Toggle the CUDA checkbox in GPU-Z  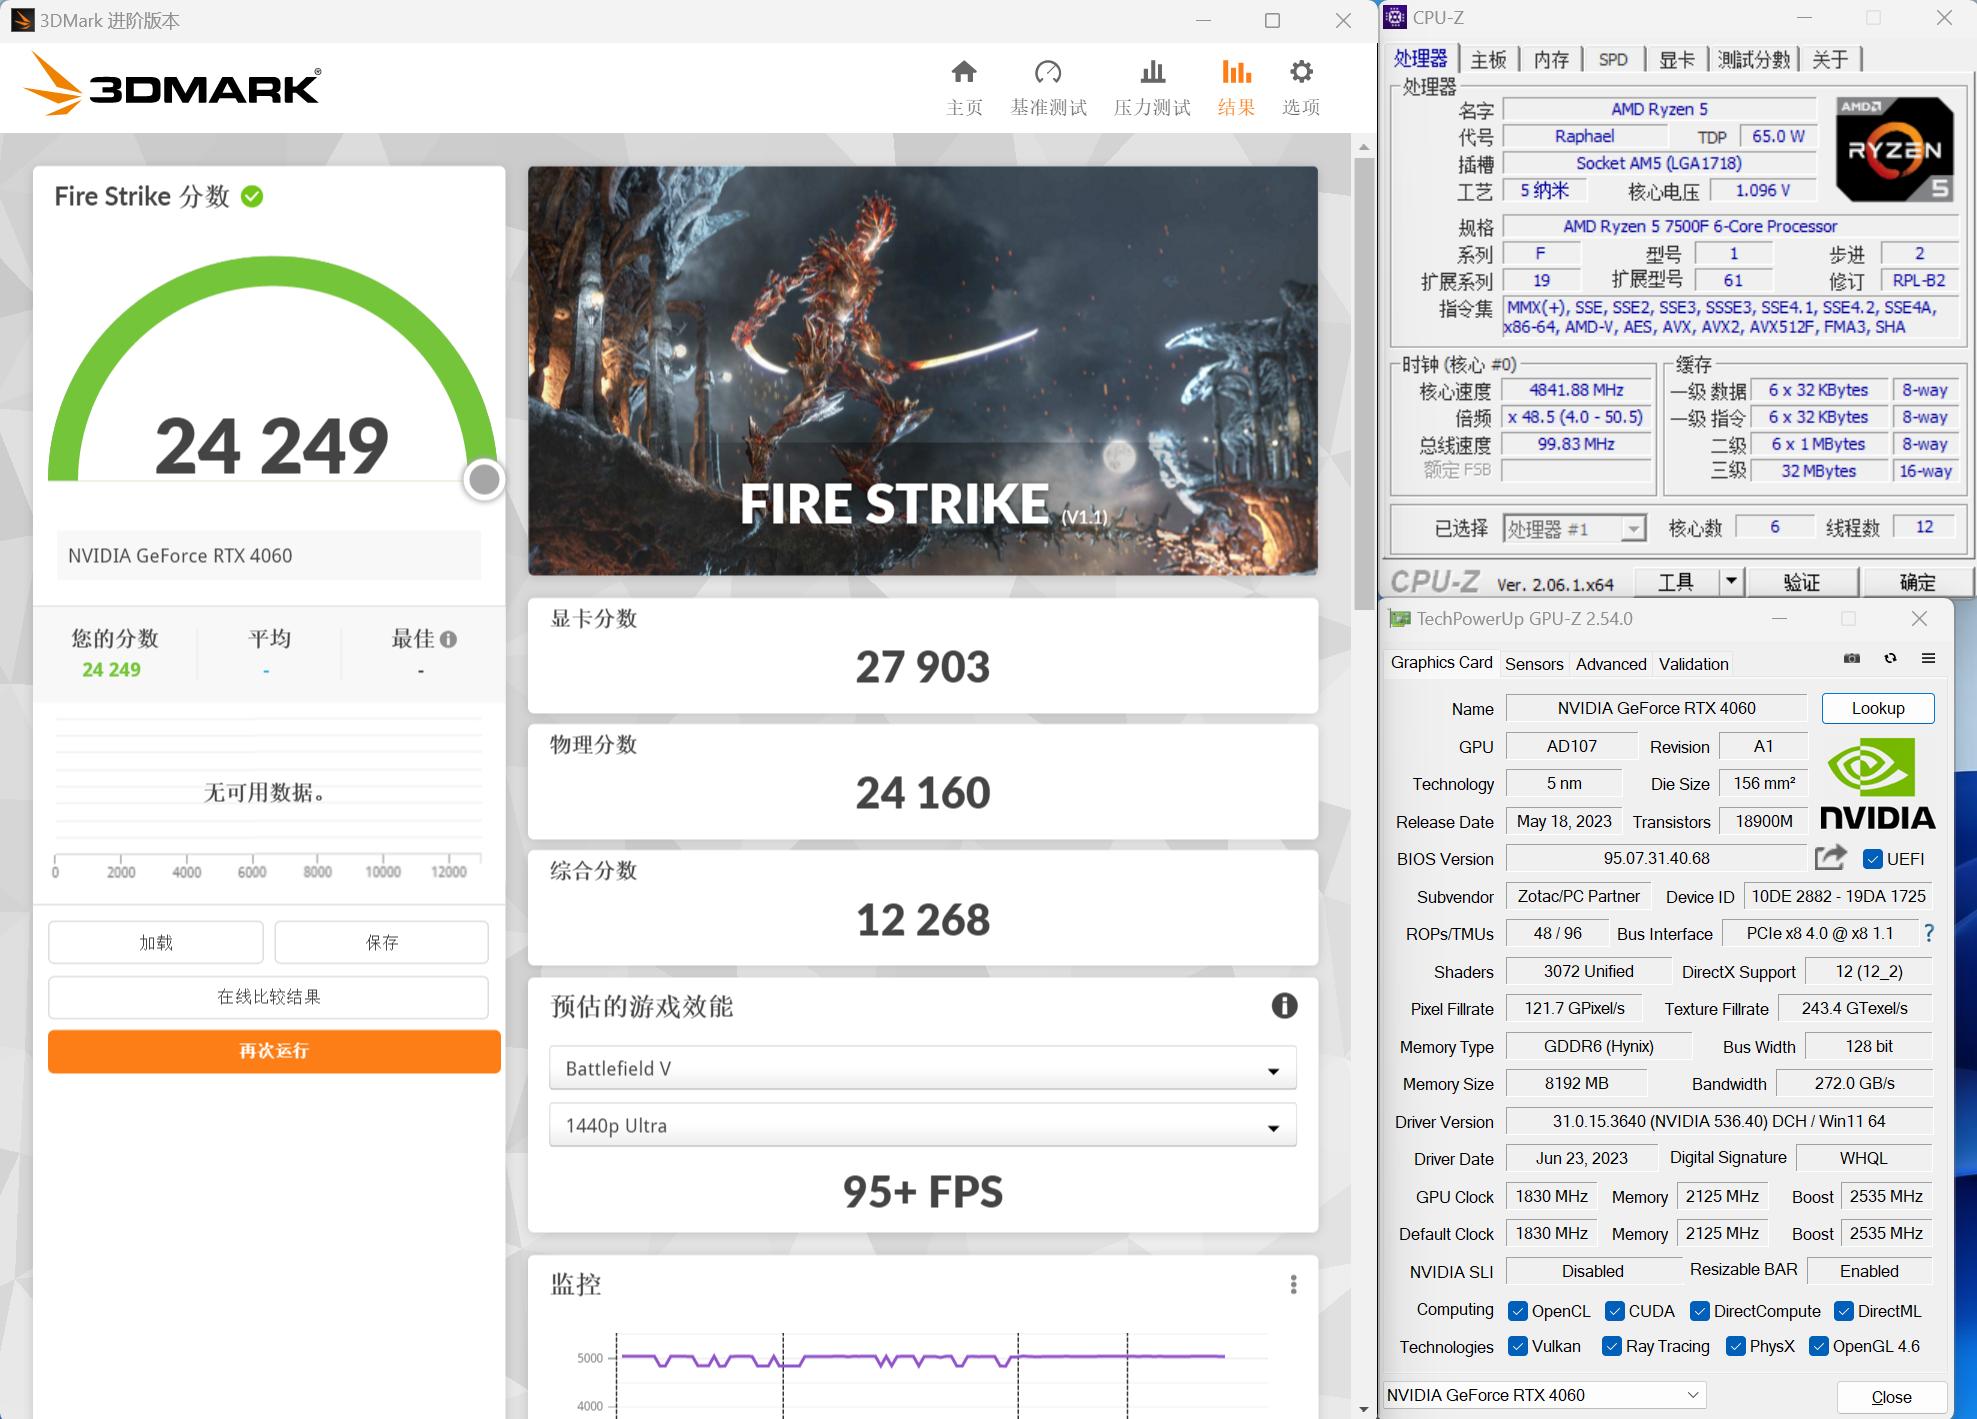(1613, 1310)
